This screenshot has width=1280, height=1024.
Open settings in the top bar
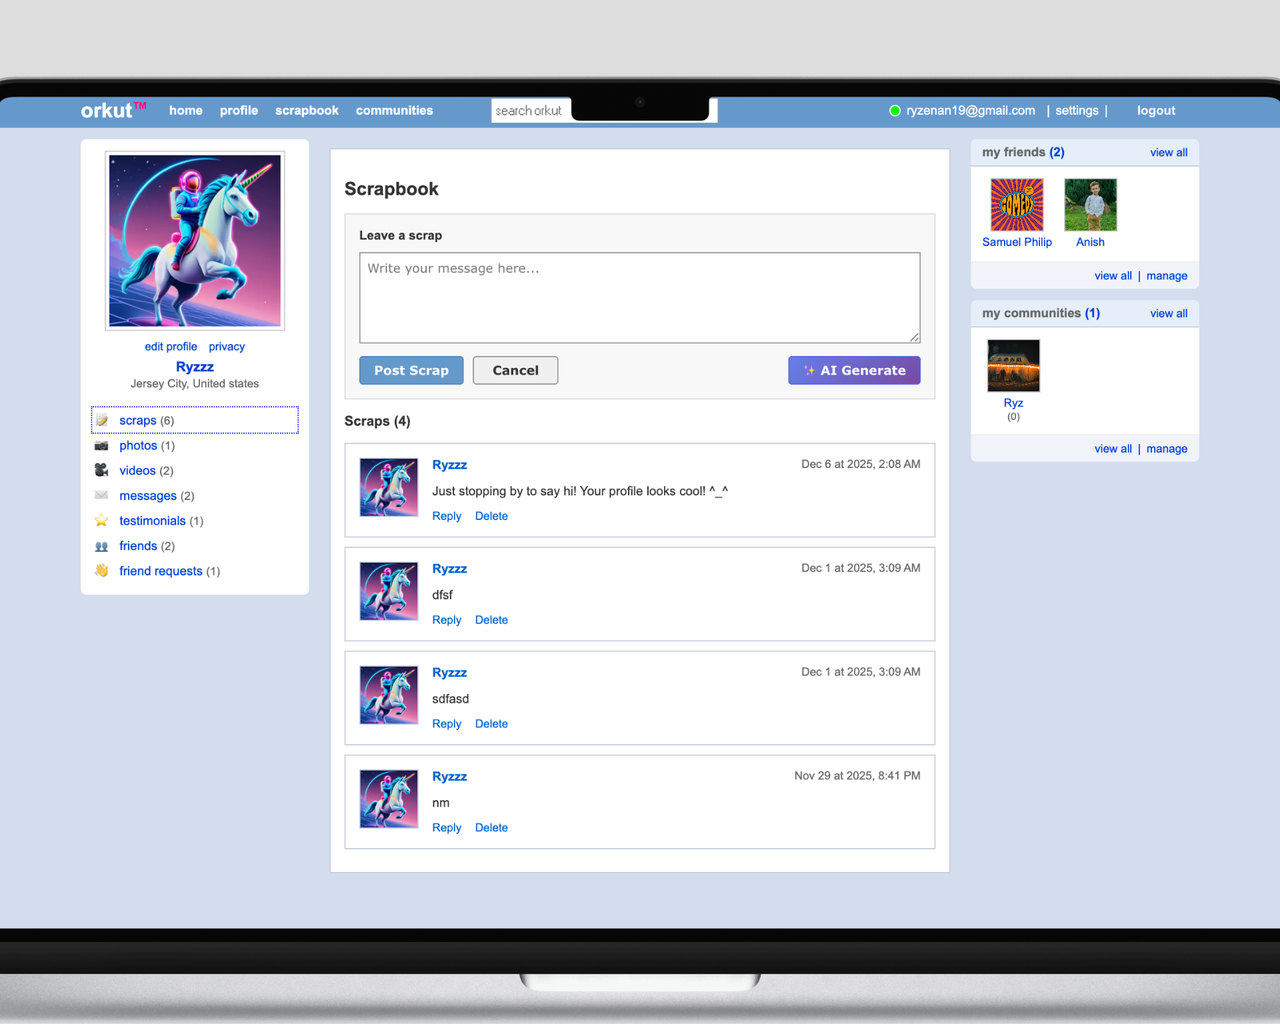(1077, 111)
